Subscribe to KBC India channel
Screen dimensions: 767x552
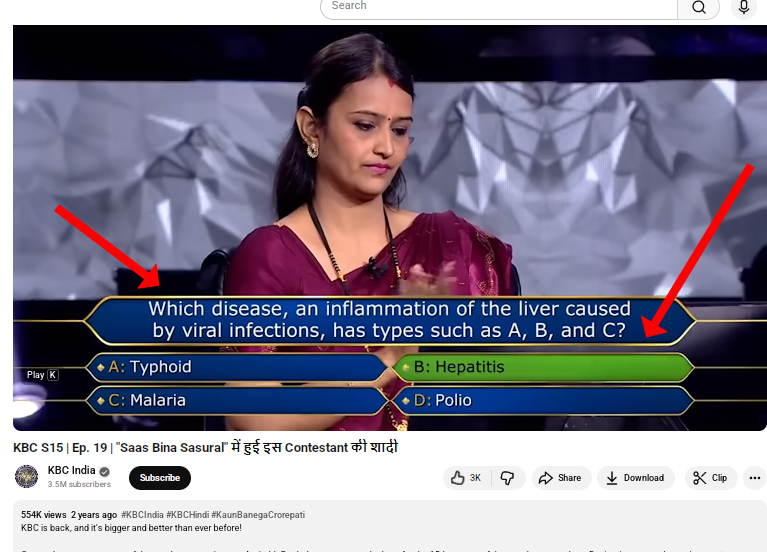[159, 478]
